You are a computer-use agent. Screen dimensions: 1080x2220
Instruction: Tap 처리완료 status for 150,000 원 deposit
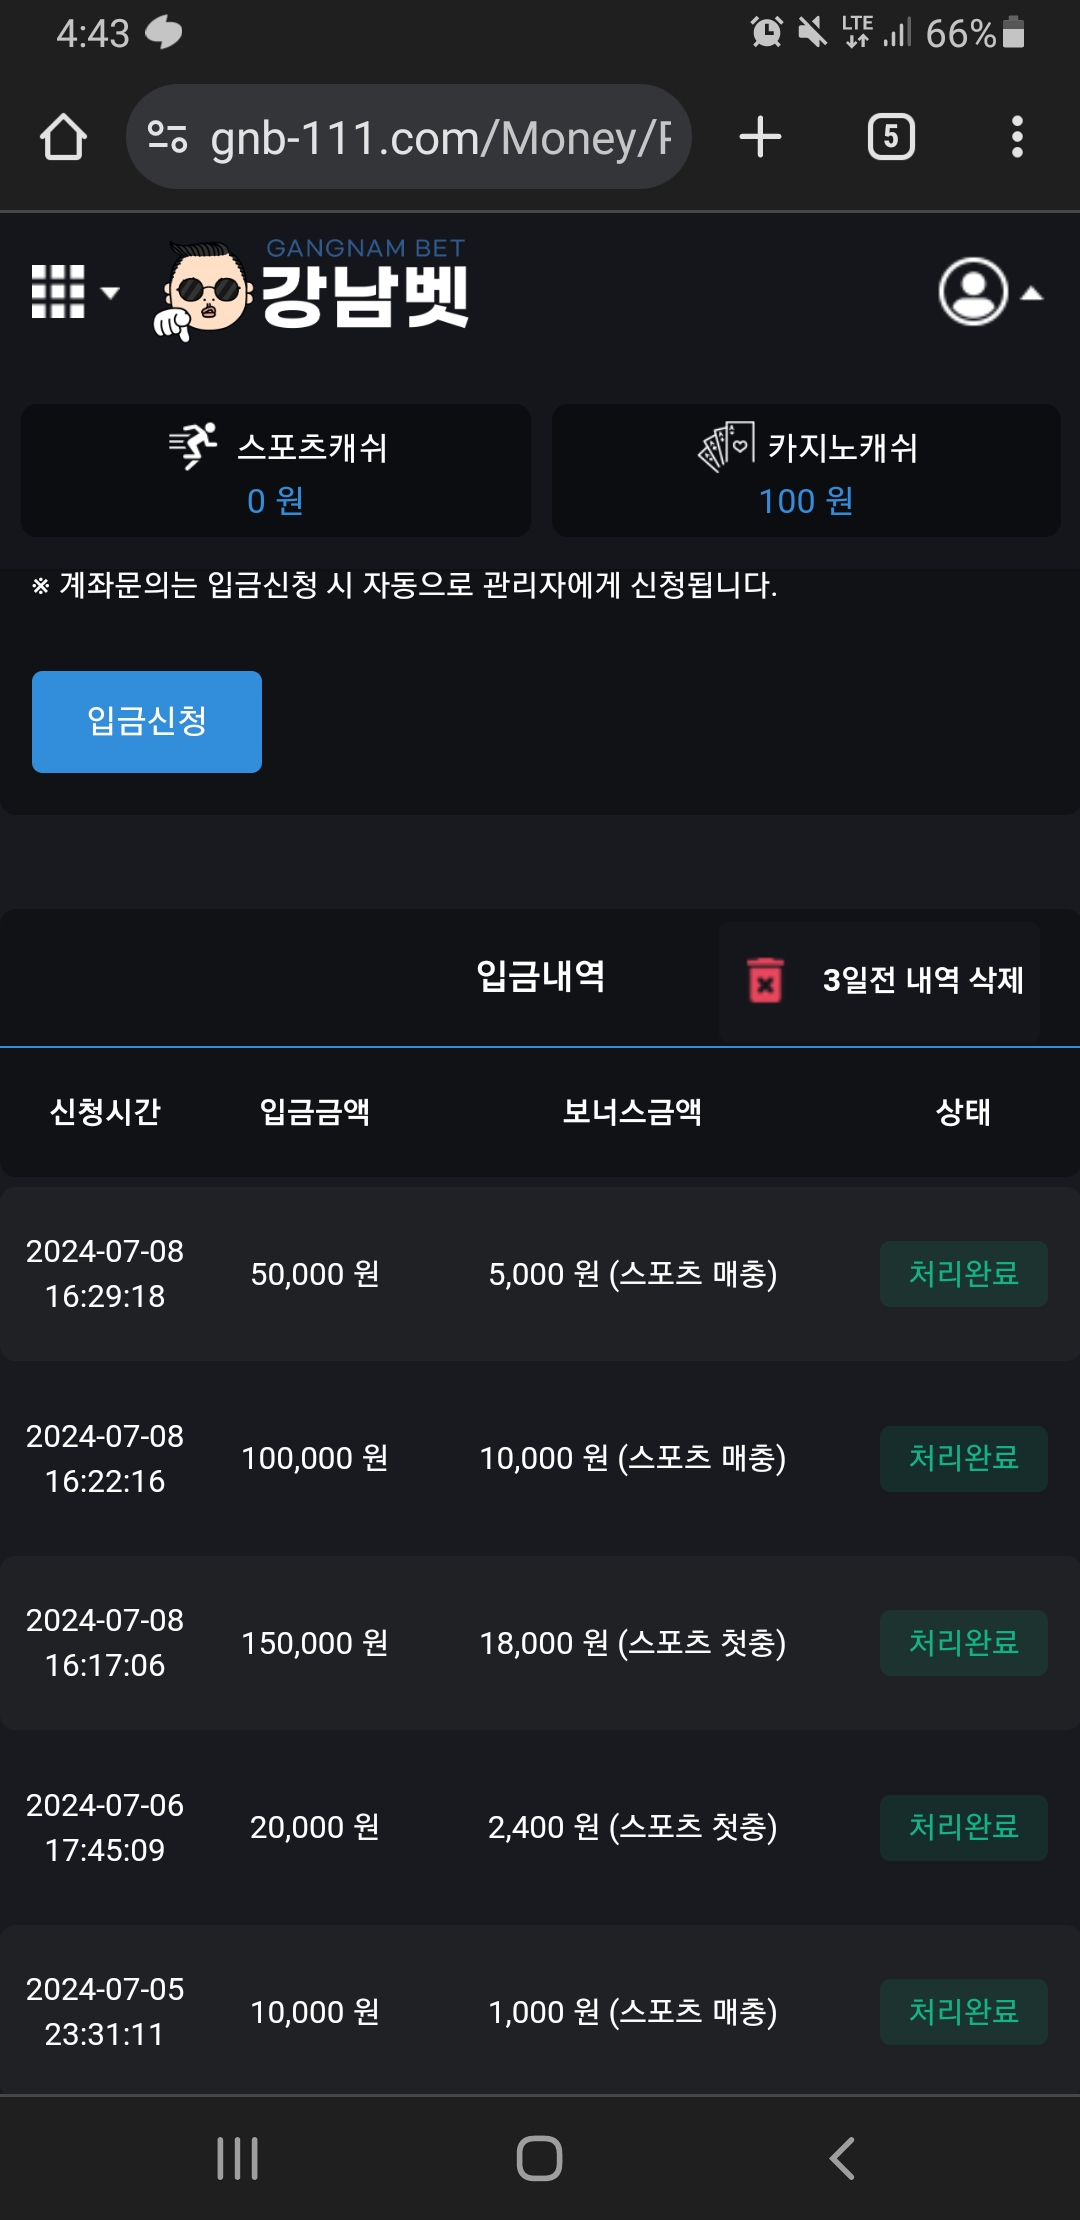coord(963,1643)
